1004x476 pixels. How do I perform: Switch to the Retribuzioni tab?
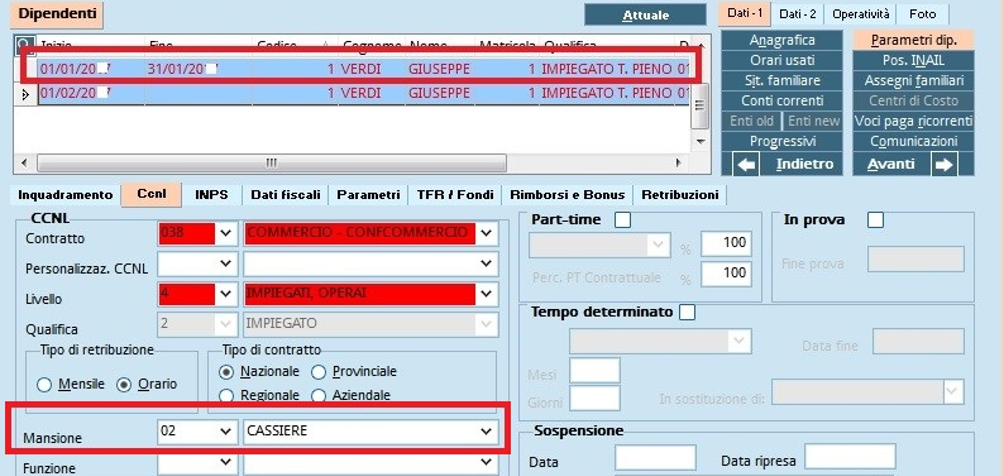(680, 195)
